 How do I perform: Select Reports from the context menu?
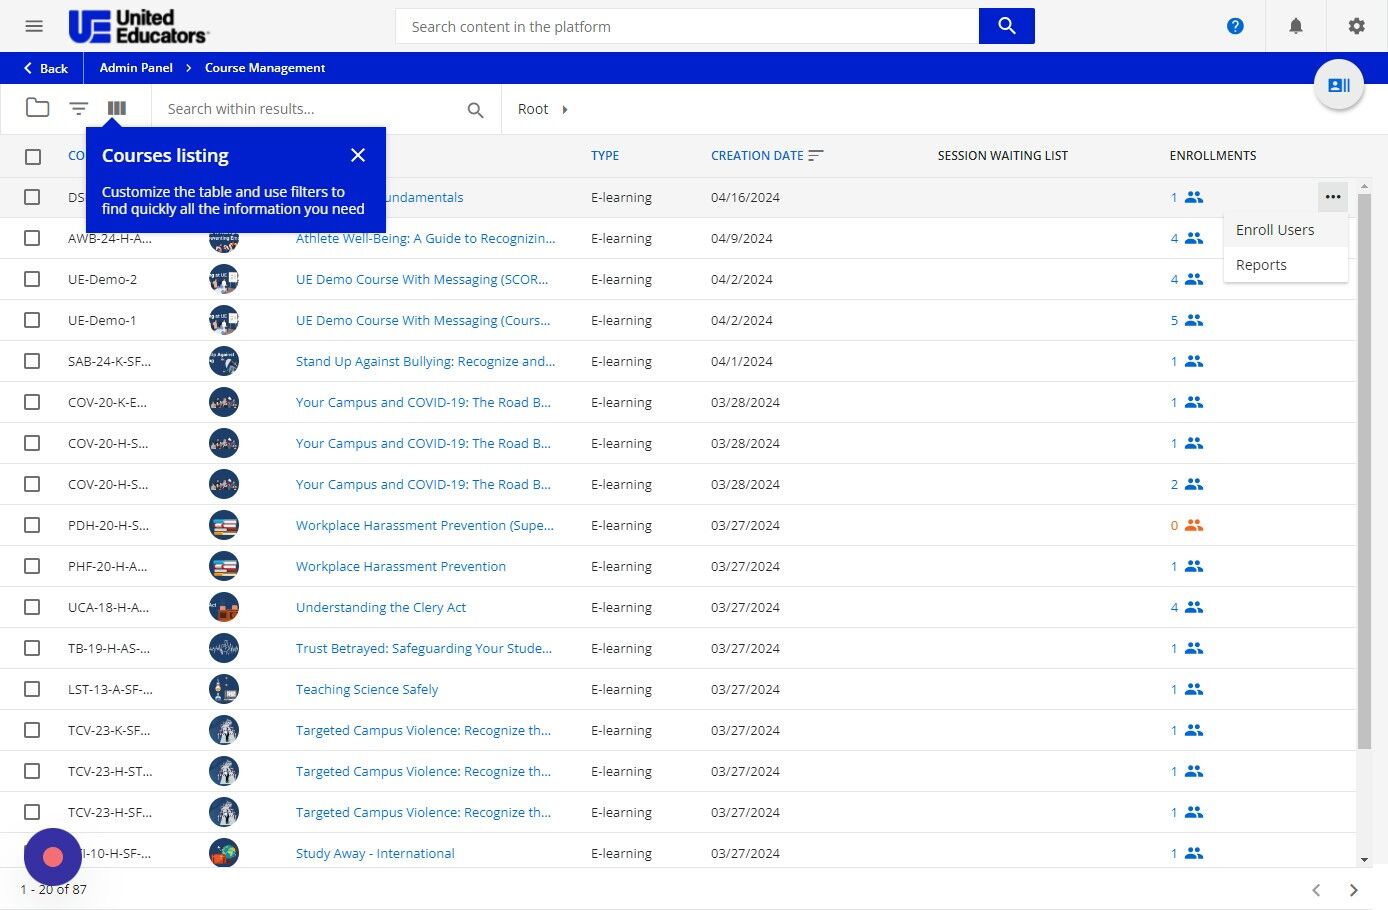click(1261, 265)
